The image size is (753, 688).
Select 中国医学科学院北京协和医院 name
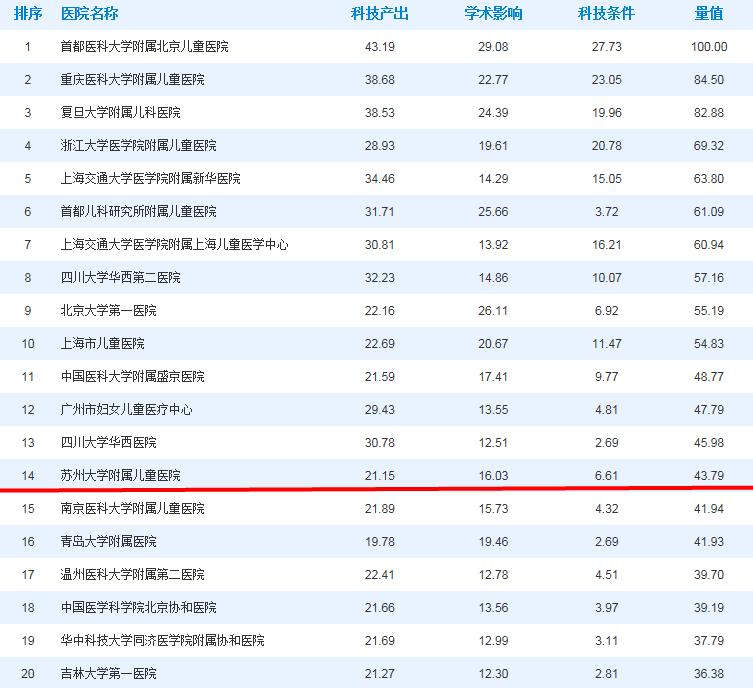click(138, 607)
